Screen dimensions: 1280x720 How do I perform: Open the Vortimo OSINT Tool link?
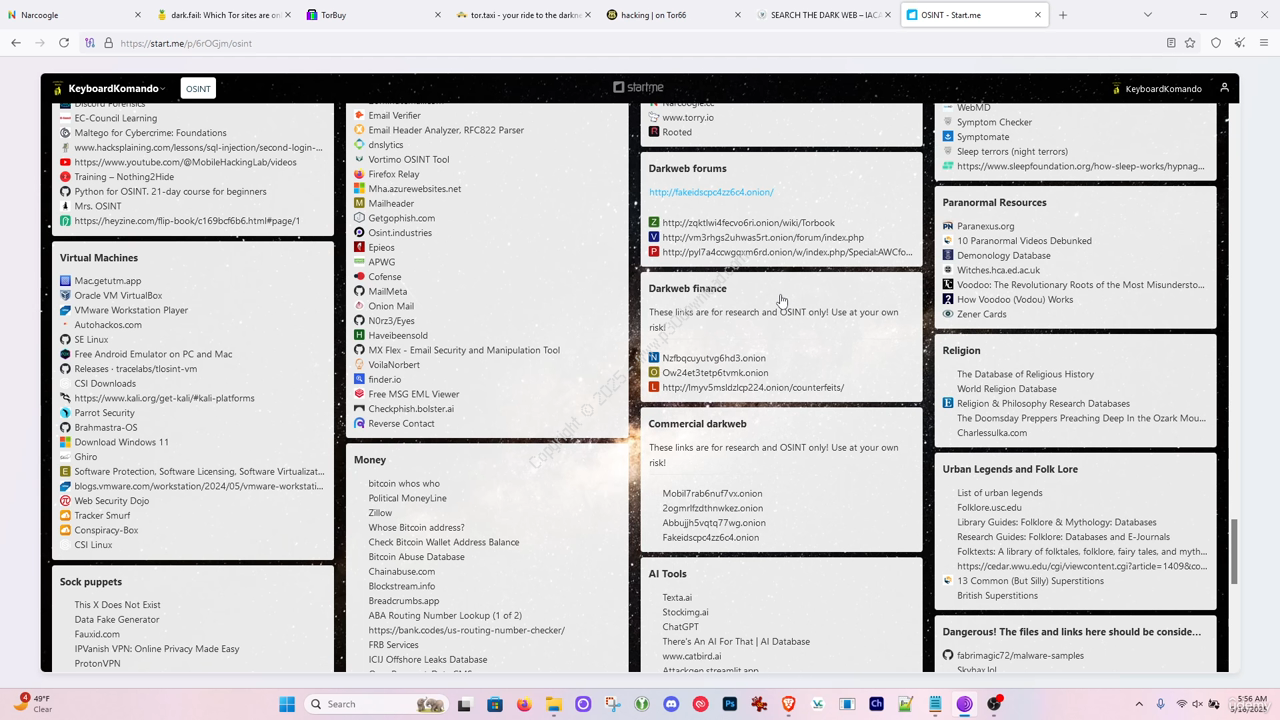(x=408, y=159)
